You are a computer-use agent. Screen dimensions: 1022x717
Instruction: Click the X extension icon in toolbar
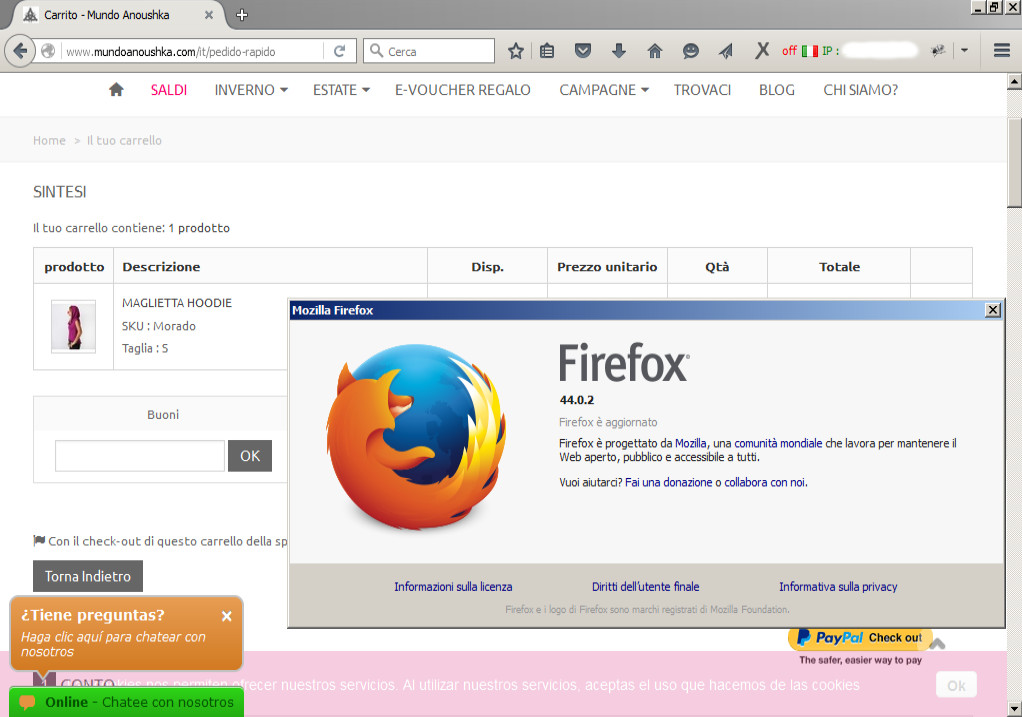(761, 50)
